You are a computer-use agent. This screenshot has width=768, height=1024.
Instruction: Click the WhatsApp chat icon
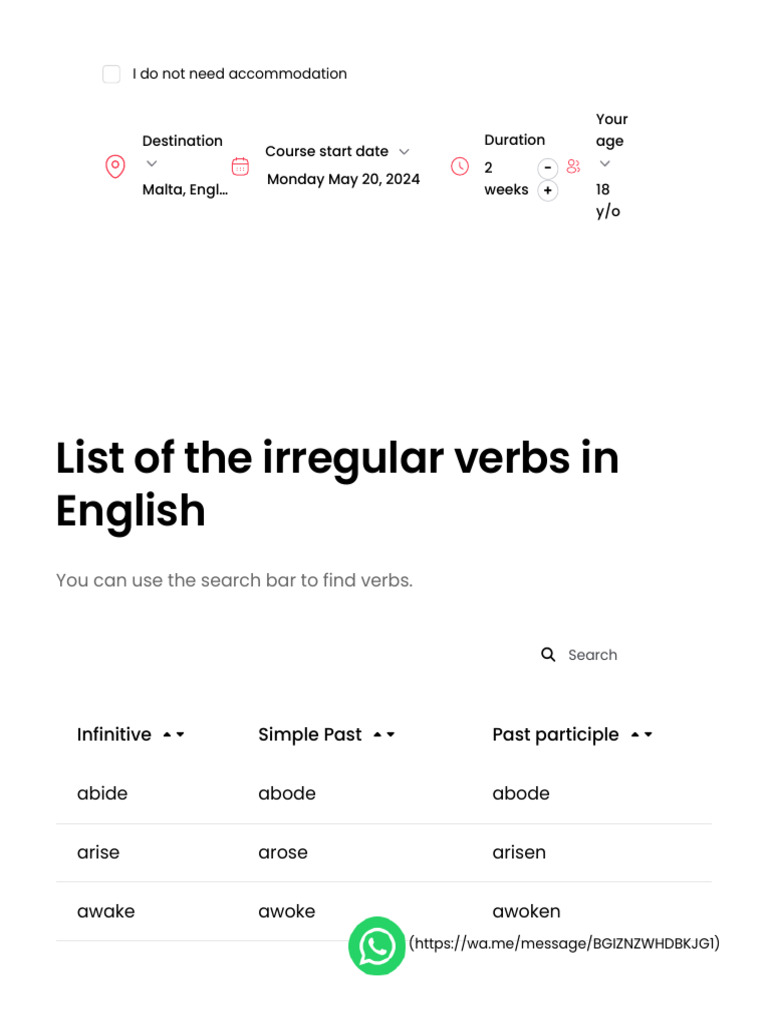pos(377,945)
